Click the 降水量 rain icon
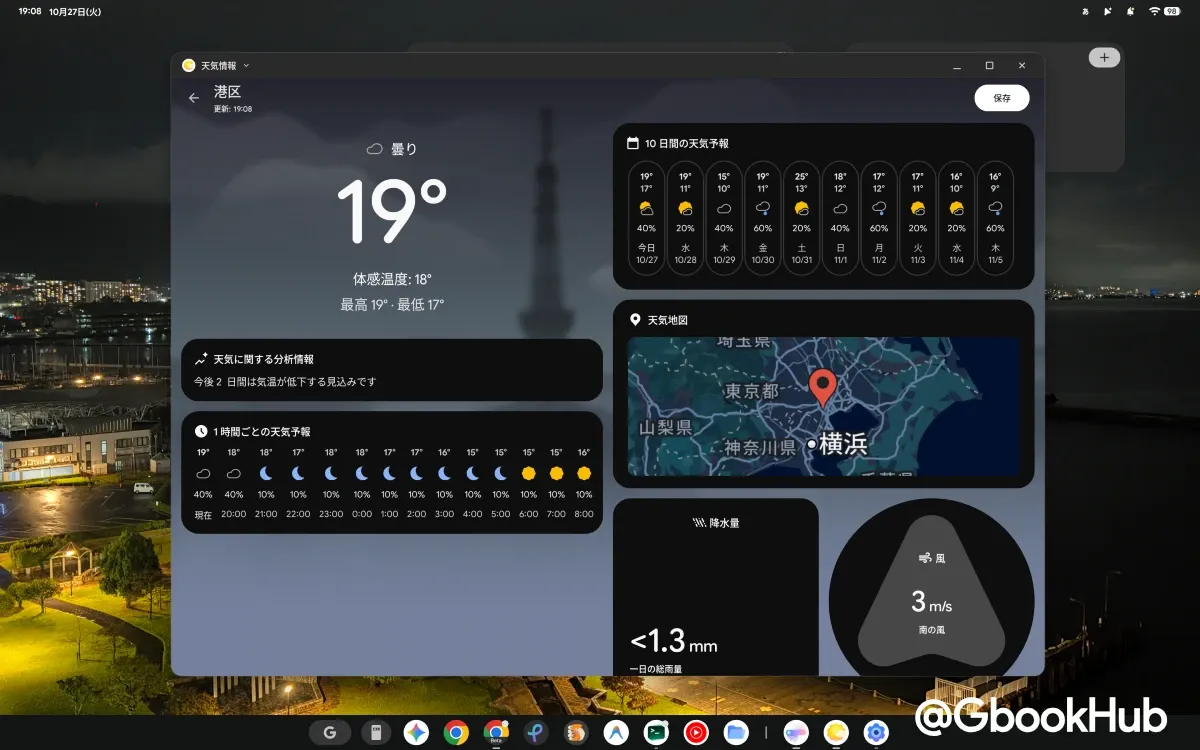This screenshot has height=750, width=1200. coord(700,522)
